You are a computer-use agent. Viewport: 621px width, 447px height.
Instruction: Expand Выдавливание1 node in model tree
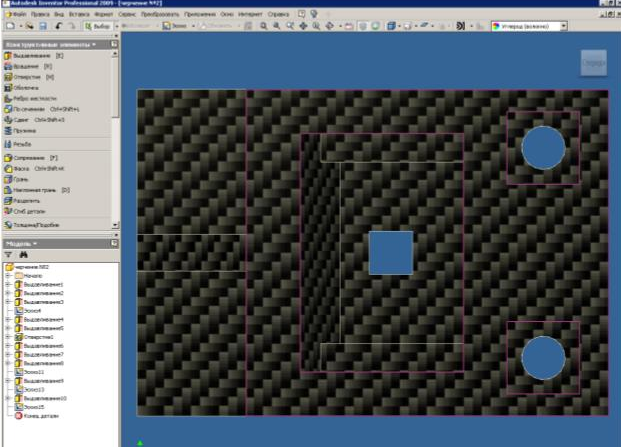[8, 284]
